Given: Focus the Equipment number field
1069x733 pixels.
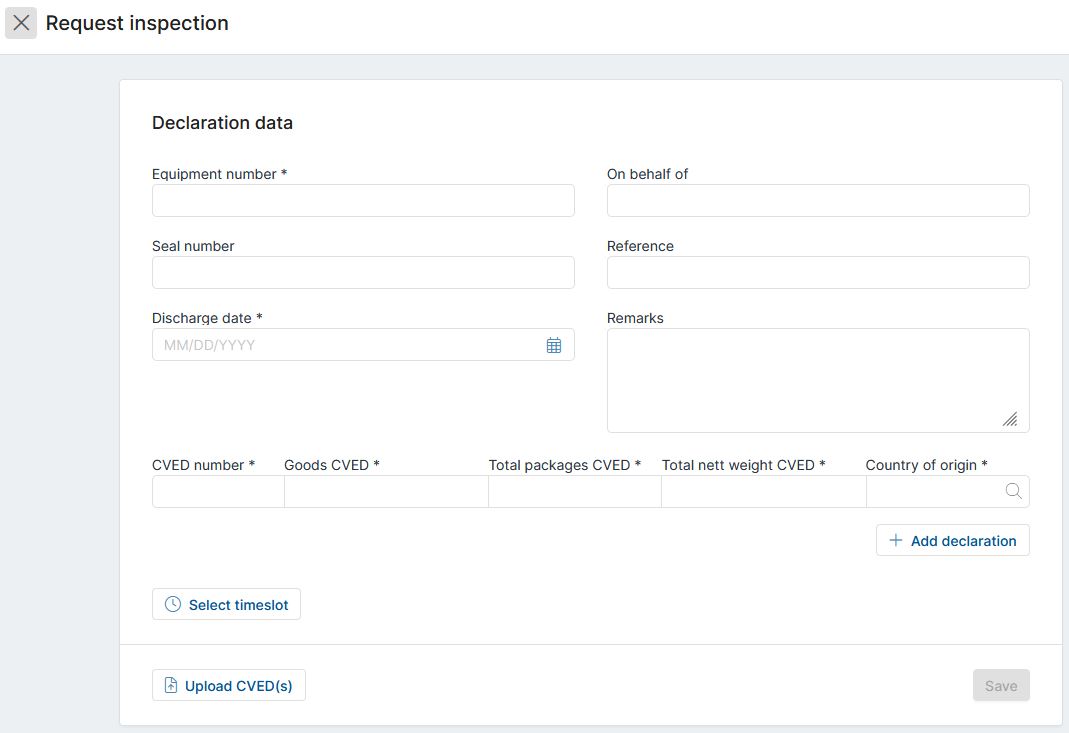Looking at the screenshot, I should 363,201.
